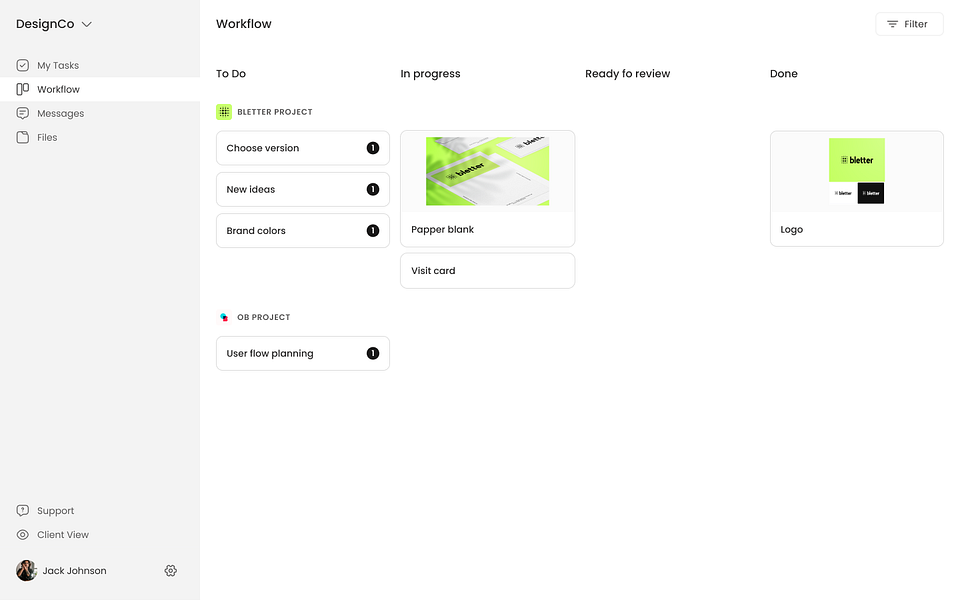Click the Messages chat bubble icon
960x600 pixels.
point(21,113)
